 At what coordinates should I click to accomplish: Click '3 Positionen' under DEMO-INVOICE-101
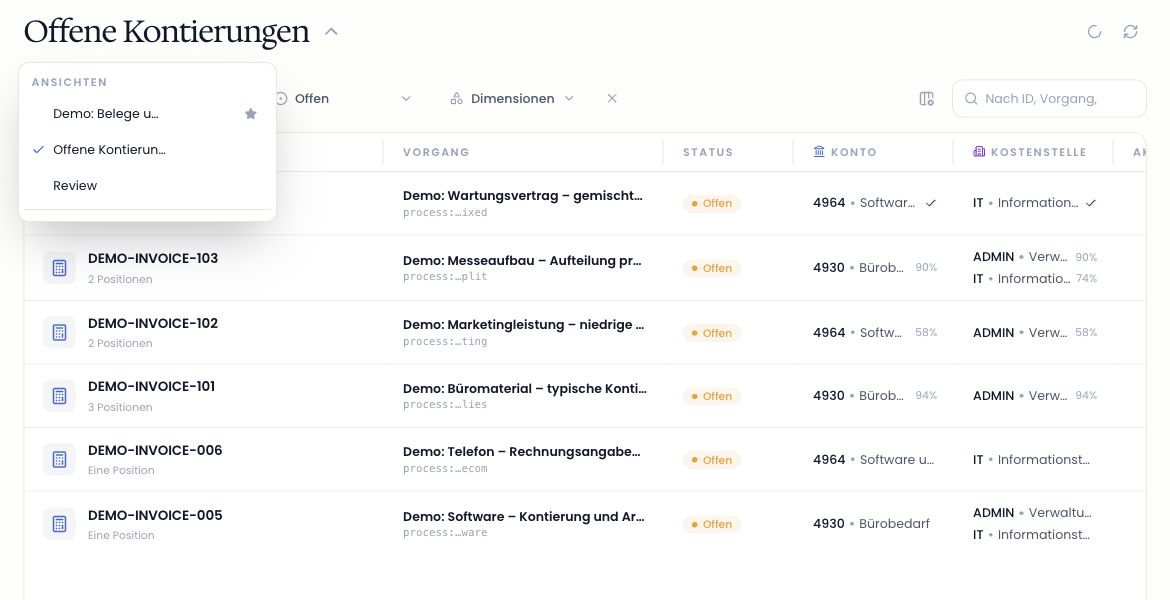pos(120,407)
